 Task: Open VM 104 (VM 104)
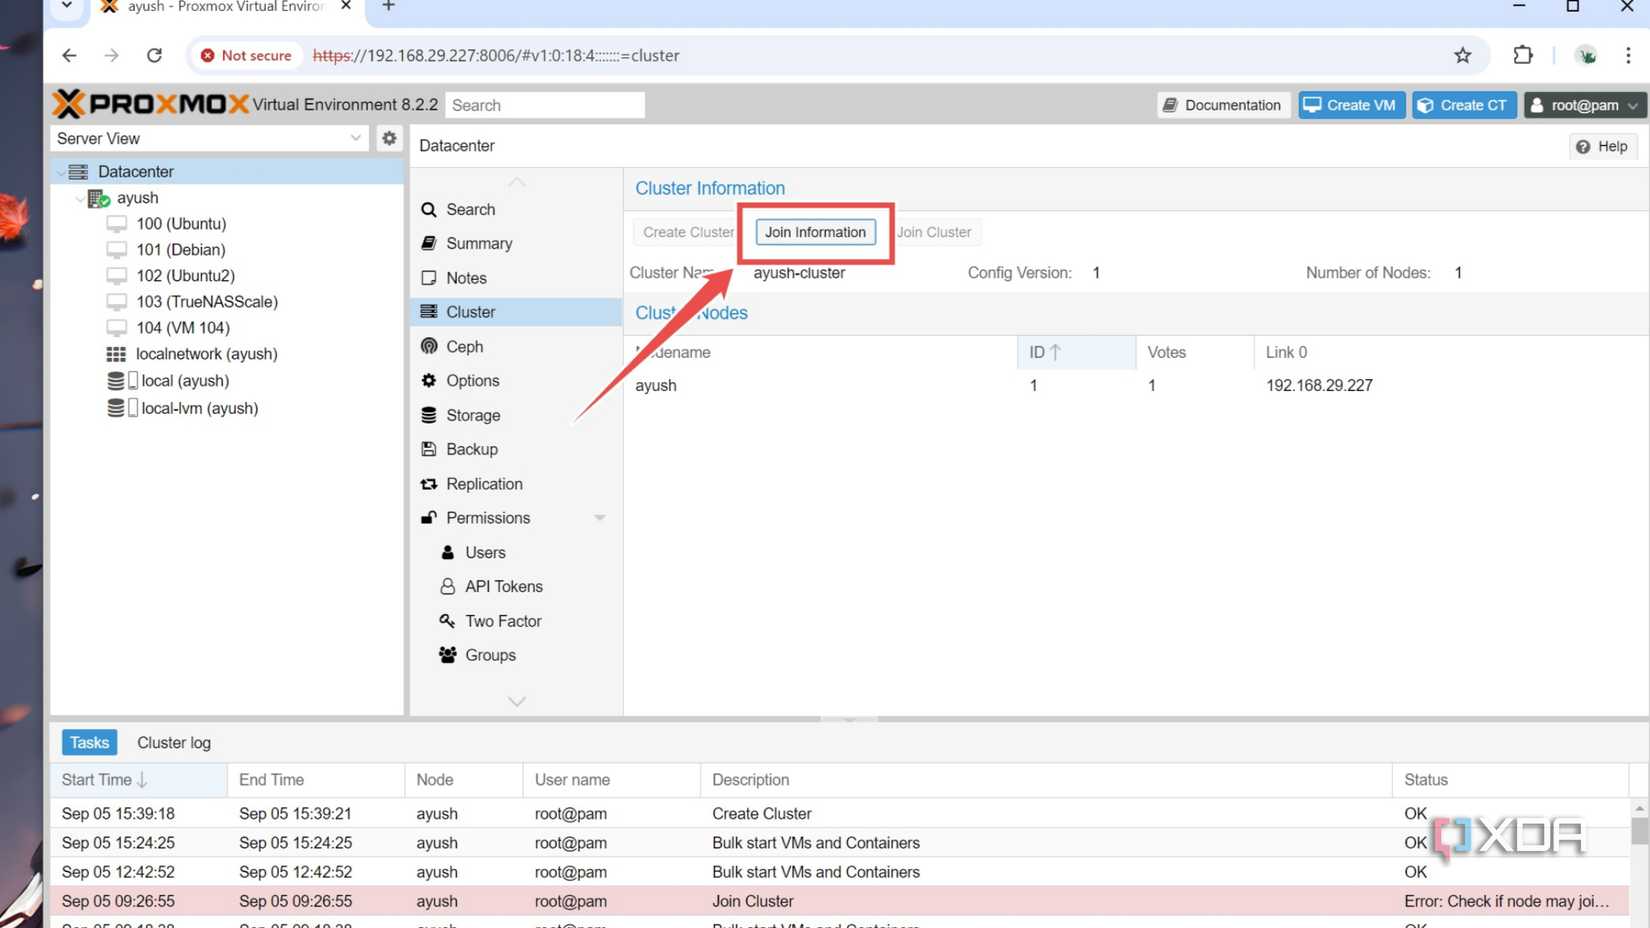183,328
